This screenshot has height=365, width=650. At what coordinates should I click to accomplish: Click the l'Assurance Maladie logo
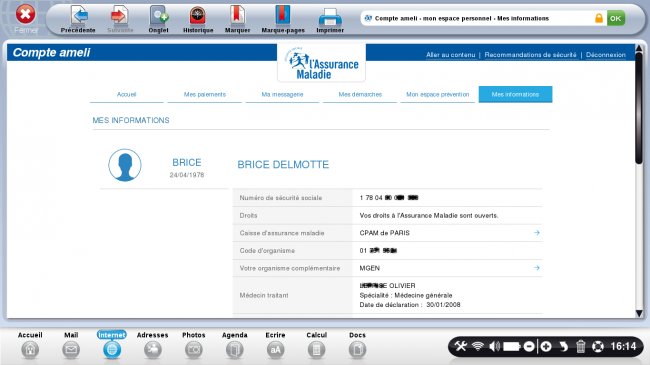[x=321, y=63]
